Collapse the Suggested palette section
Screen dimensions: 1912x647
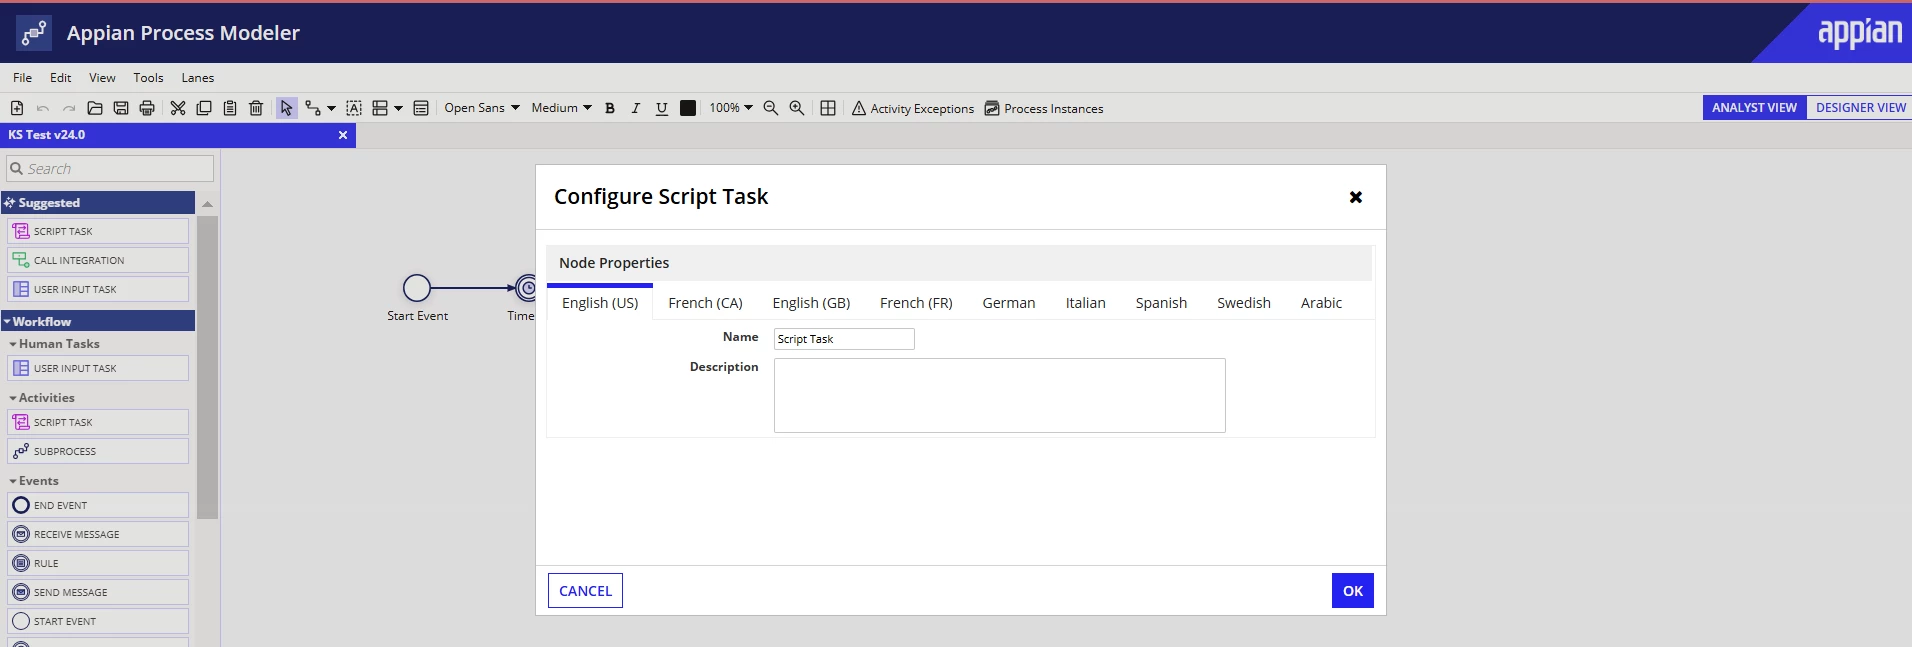pyautogui.click(x=98, y=202)
